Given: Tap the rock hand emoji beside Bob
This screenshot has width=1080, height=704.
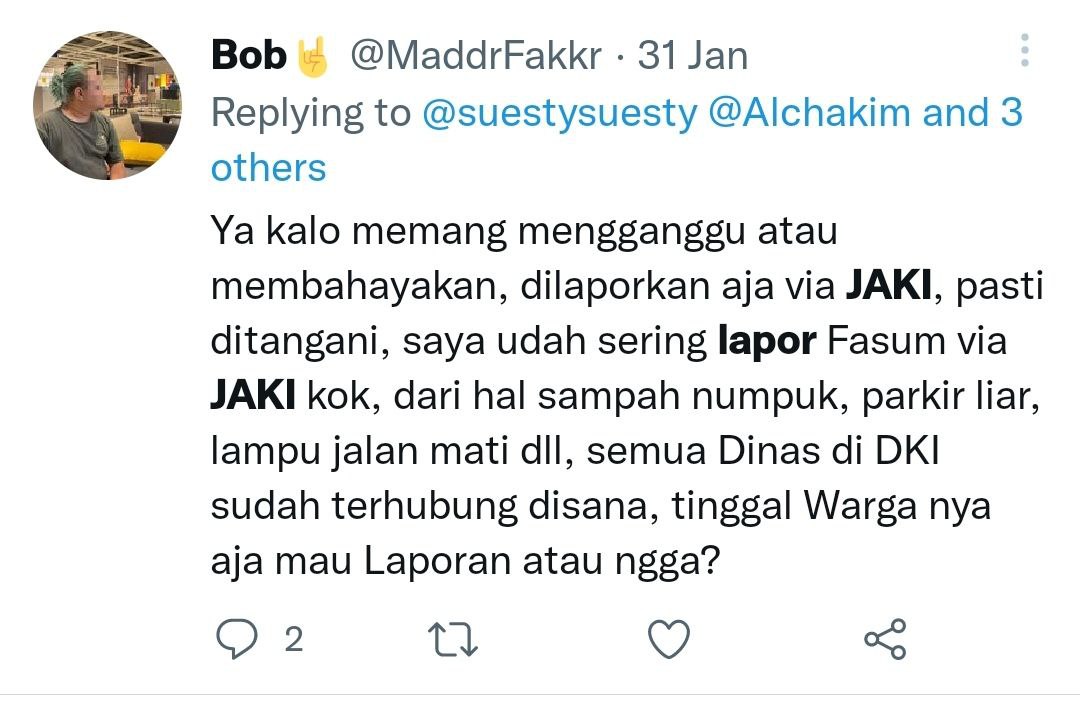Looking at the screenshot, I should click(313, 56).
